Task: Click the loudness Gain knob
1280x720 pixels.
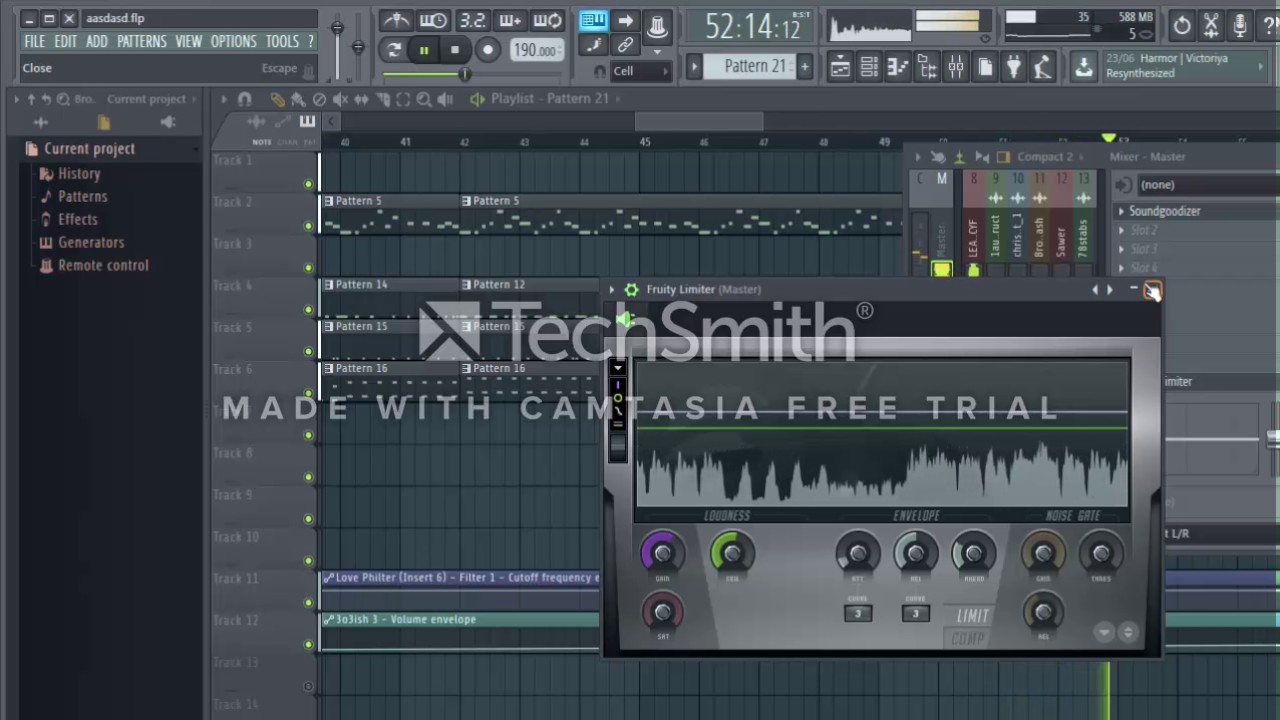Action: click(662, 552)
